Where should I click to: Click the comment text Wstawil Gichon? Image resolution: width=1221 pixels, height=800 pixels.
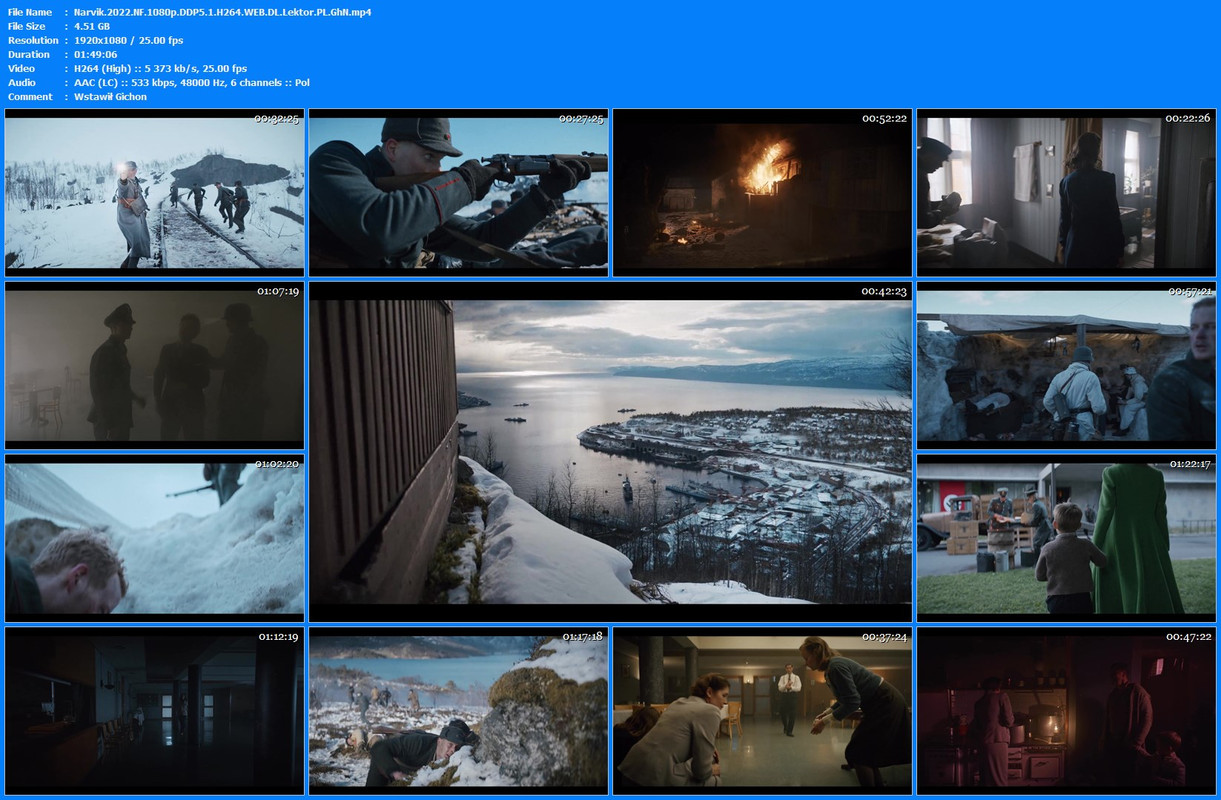(x=110, y=96)
